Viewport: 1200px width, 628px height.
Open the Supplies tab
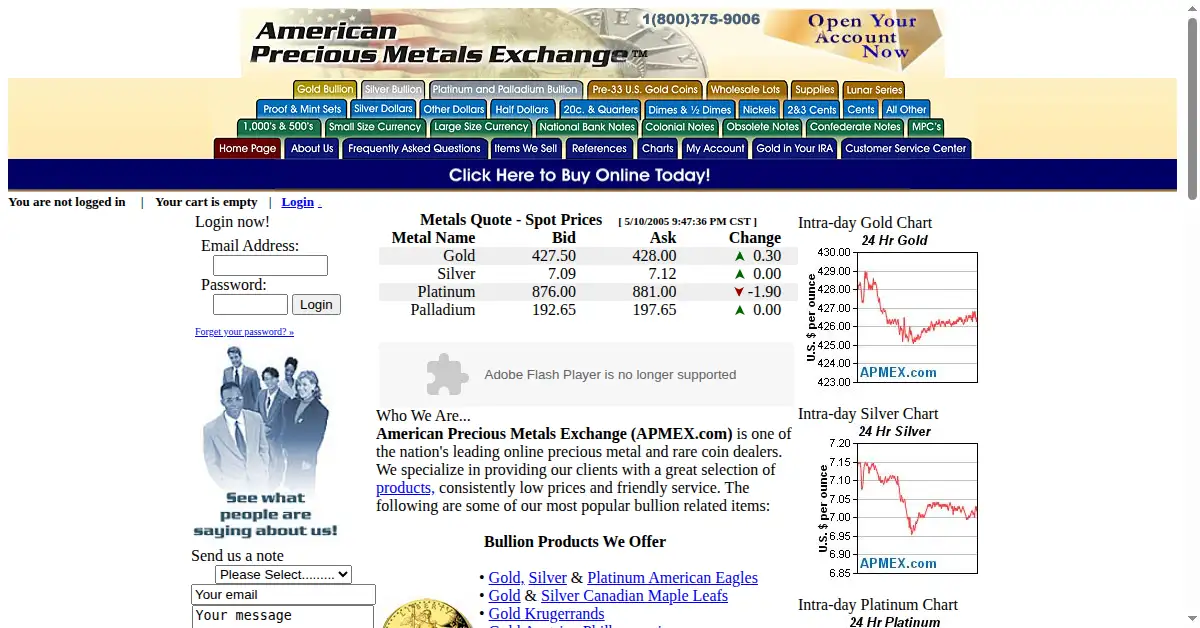[815, 90]
